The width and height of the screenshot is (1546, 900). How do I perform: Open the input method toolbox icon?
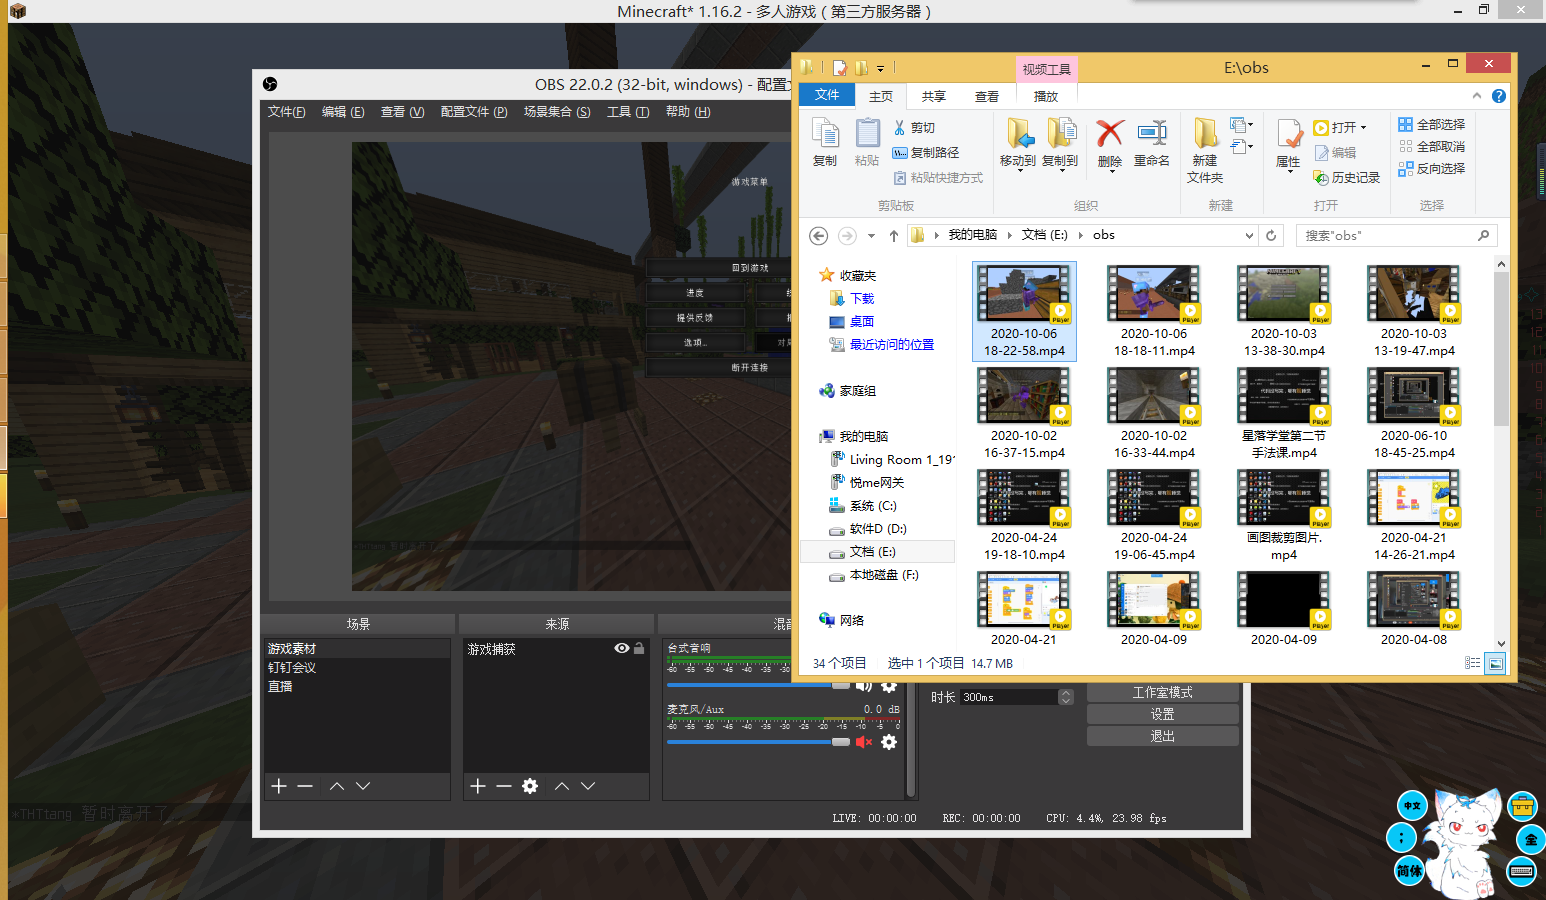pyautogui.click(x=1522, y=805)
